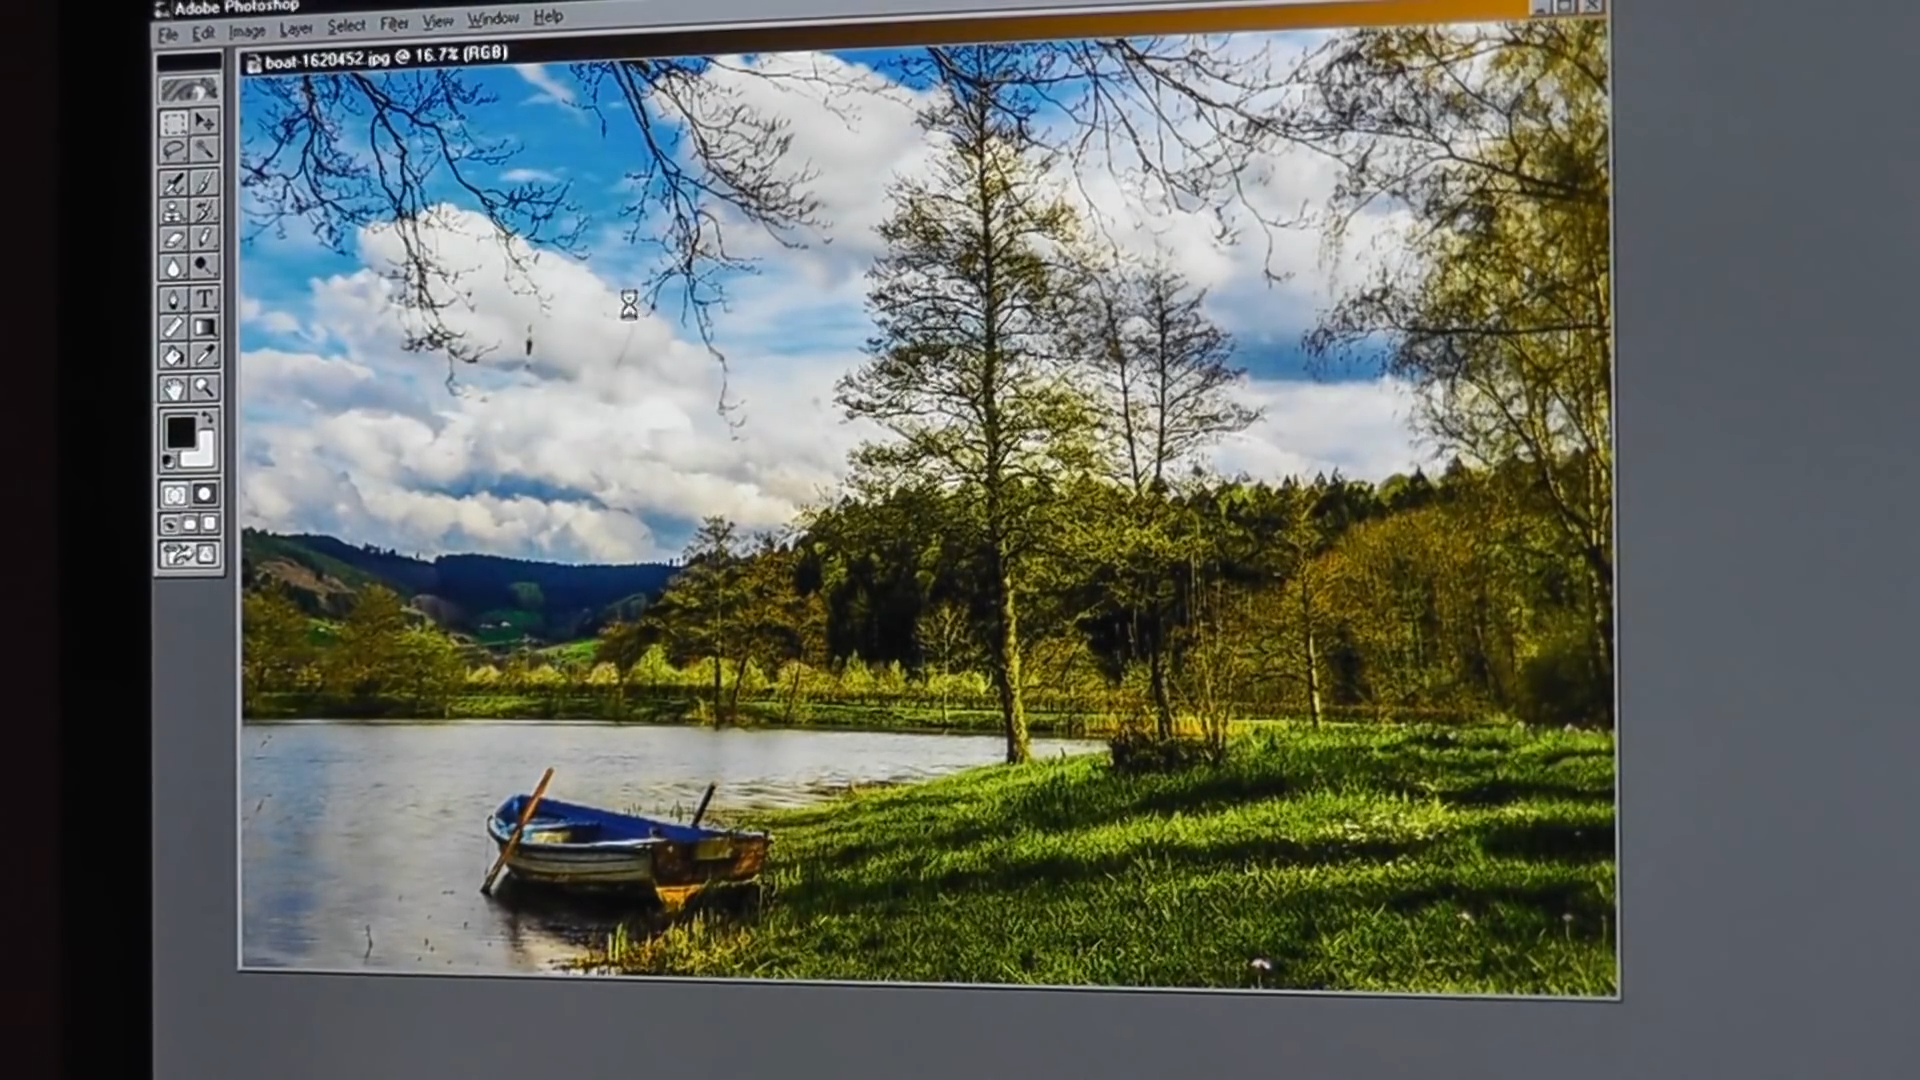Switch to Quick Mask mode
Screen dimensions: 1920x1080
[x=204, y=494]
